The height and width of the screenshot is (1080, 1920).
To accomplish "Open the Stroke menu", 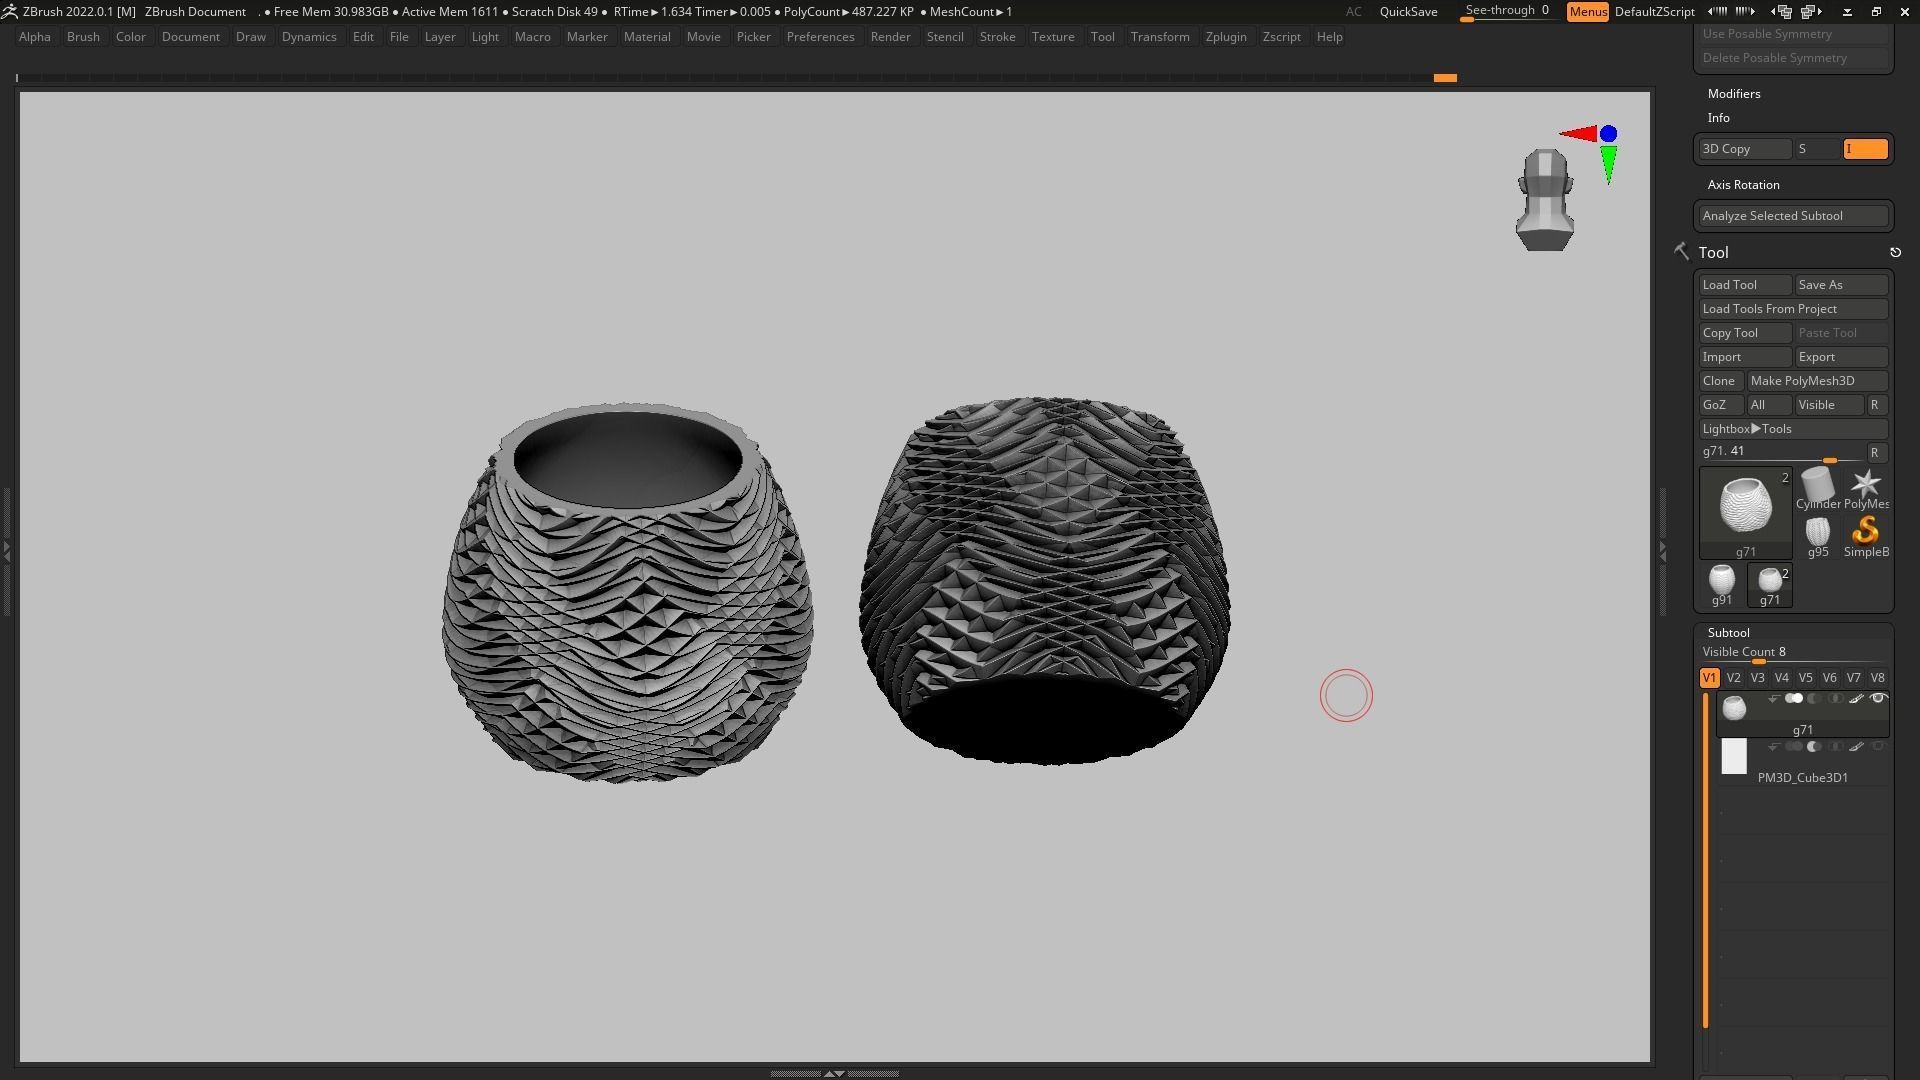I will coord(996,37).
